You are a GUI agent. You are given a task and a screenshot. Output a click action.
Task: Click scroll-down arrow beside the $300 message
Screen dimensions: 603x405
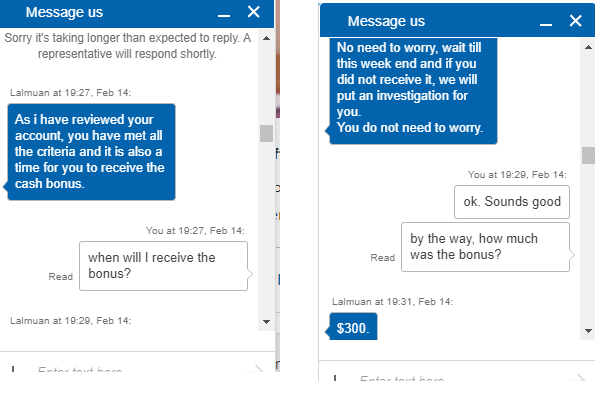point(588,329)
